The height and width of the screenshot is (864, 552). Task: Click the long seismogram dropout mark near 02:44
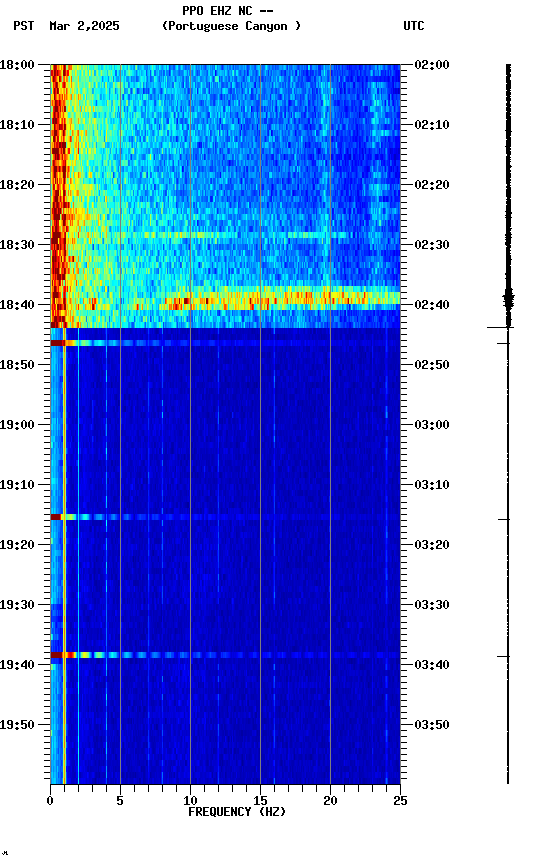(500, 327)
